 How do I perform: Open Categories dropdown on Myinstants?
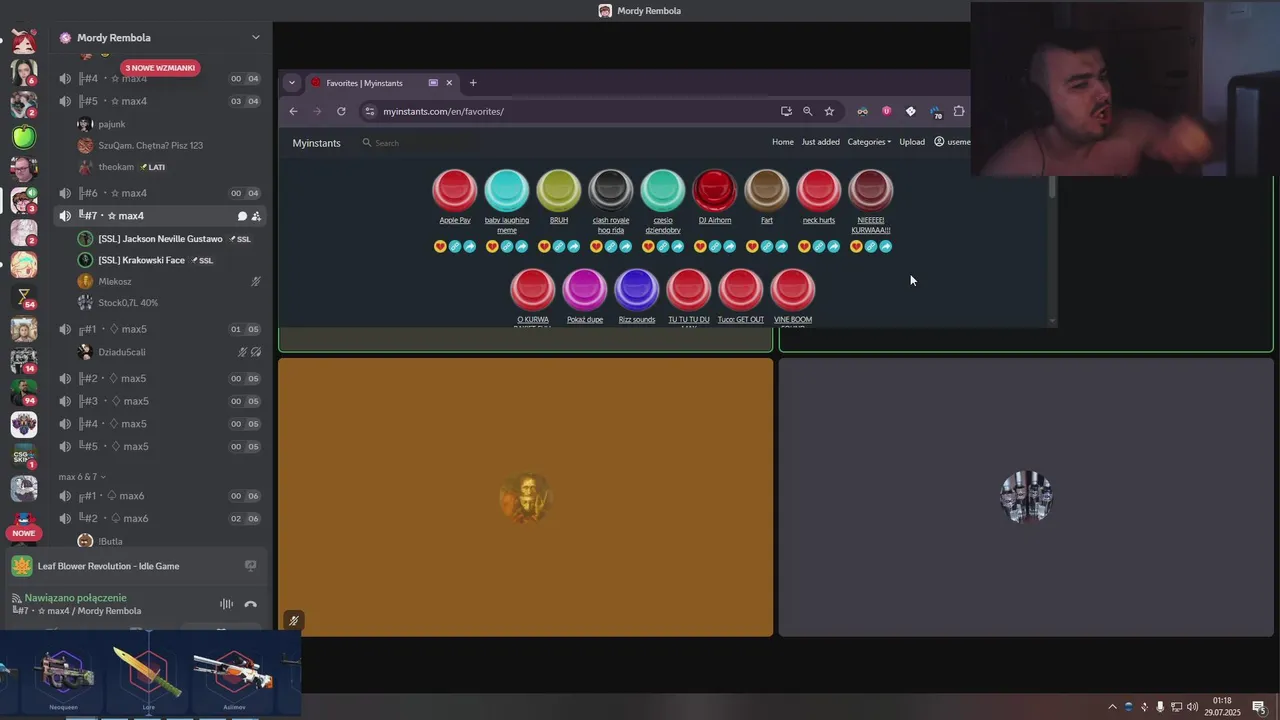(x=869, y=142)
